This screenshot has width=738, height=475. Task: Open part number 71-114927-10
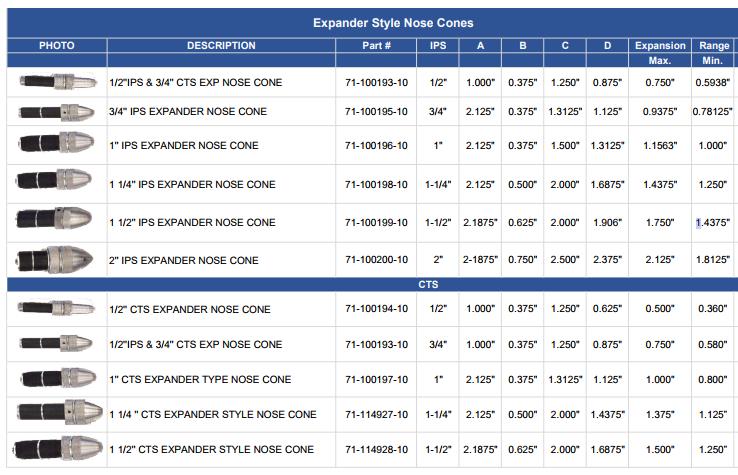point(376,414)
